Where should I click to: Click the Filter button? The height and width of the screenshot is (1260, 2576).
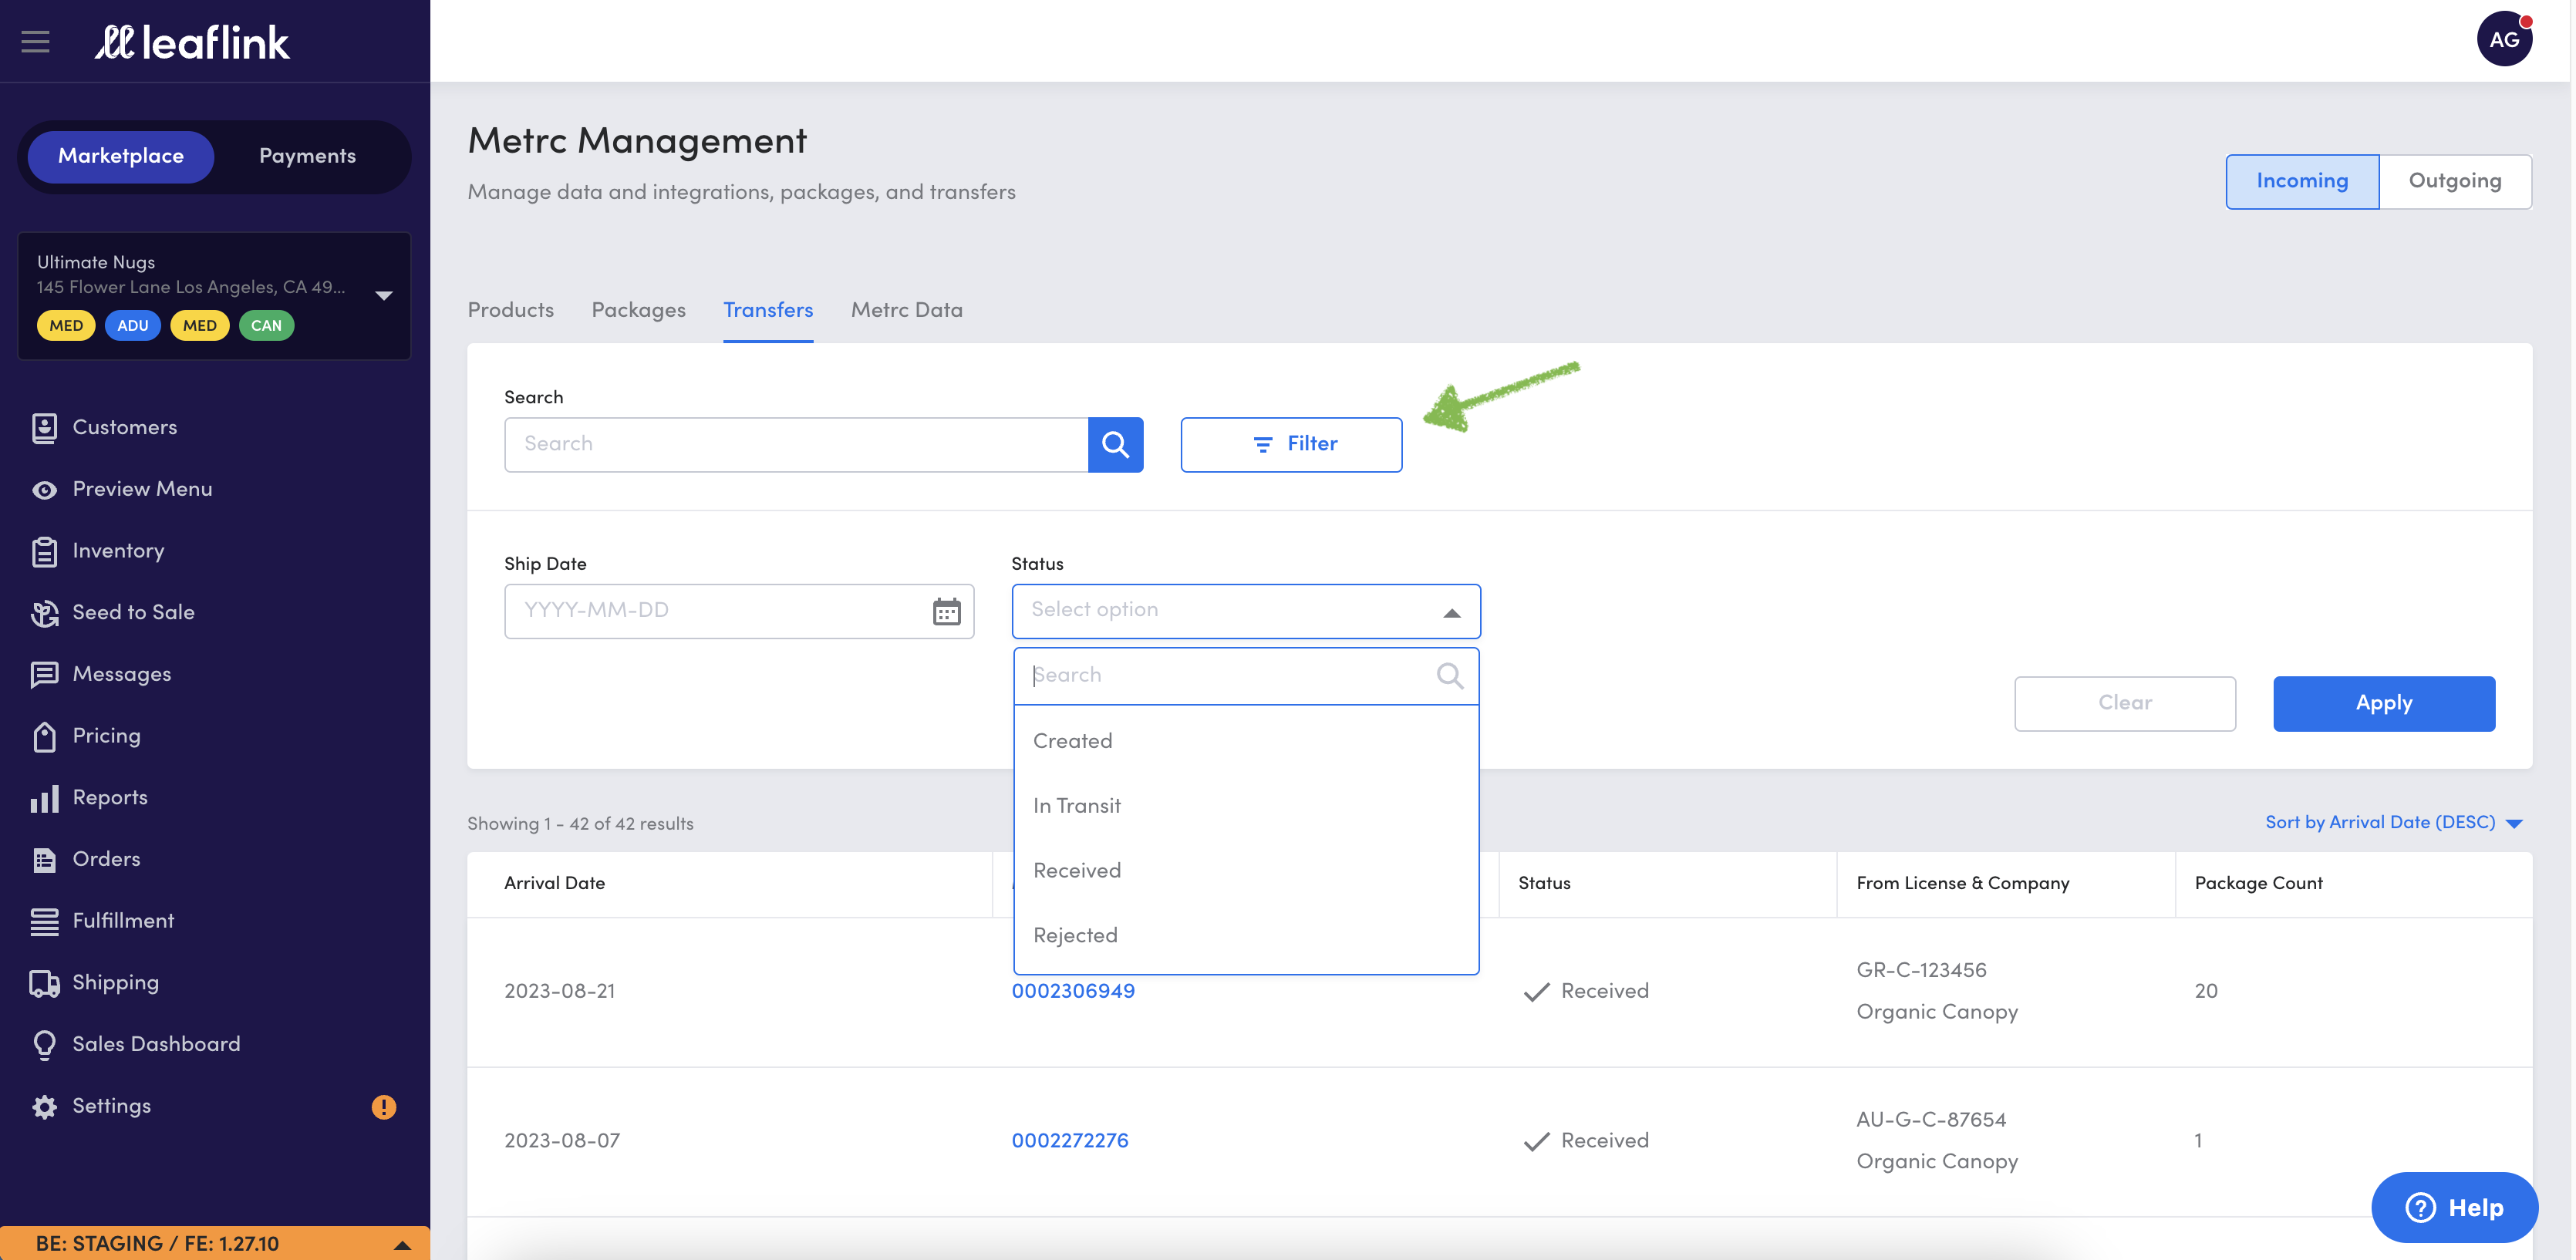point(1291,444)
